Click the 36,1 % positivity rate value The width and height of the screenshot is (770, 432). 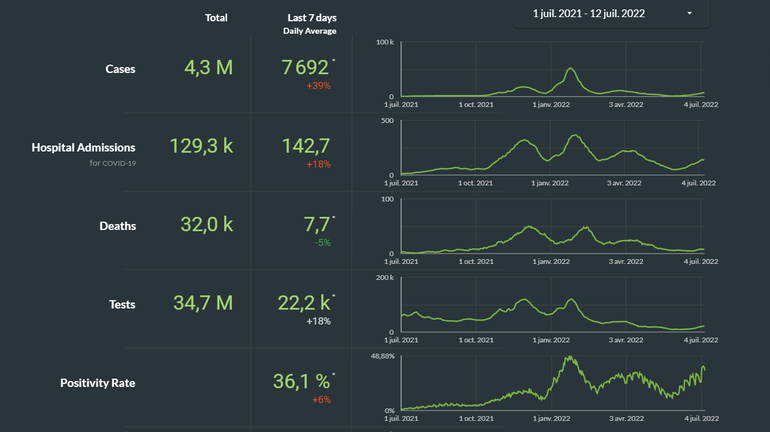click(301, 382)
